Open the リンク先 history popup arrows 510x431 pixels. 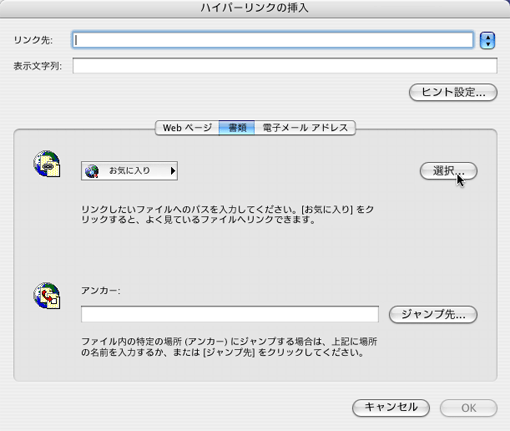click(x=487, y=41)
